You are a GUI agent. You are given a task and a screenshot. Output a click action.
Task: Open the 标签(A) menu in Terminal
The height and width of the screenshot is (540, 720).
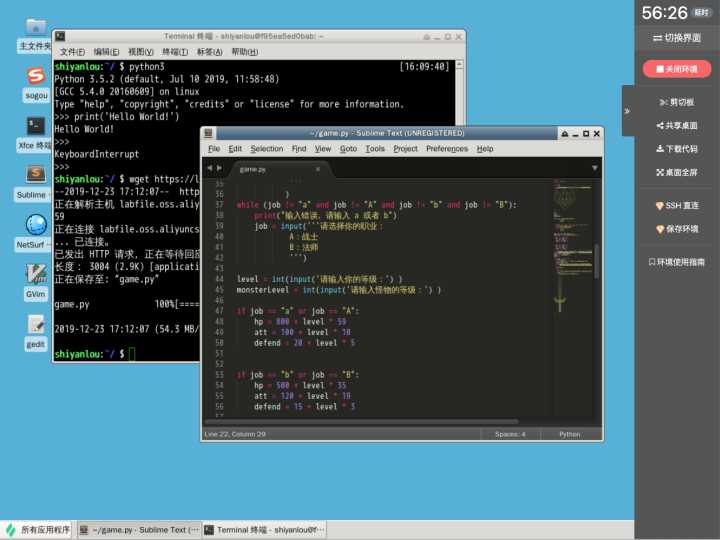pos(209,52)
